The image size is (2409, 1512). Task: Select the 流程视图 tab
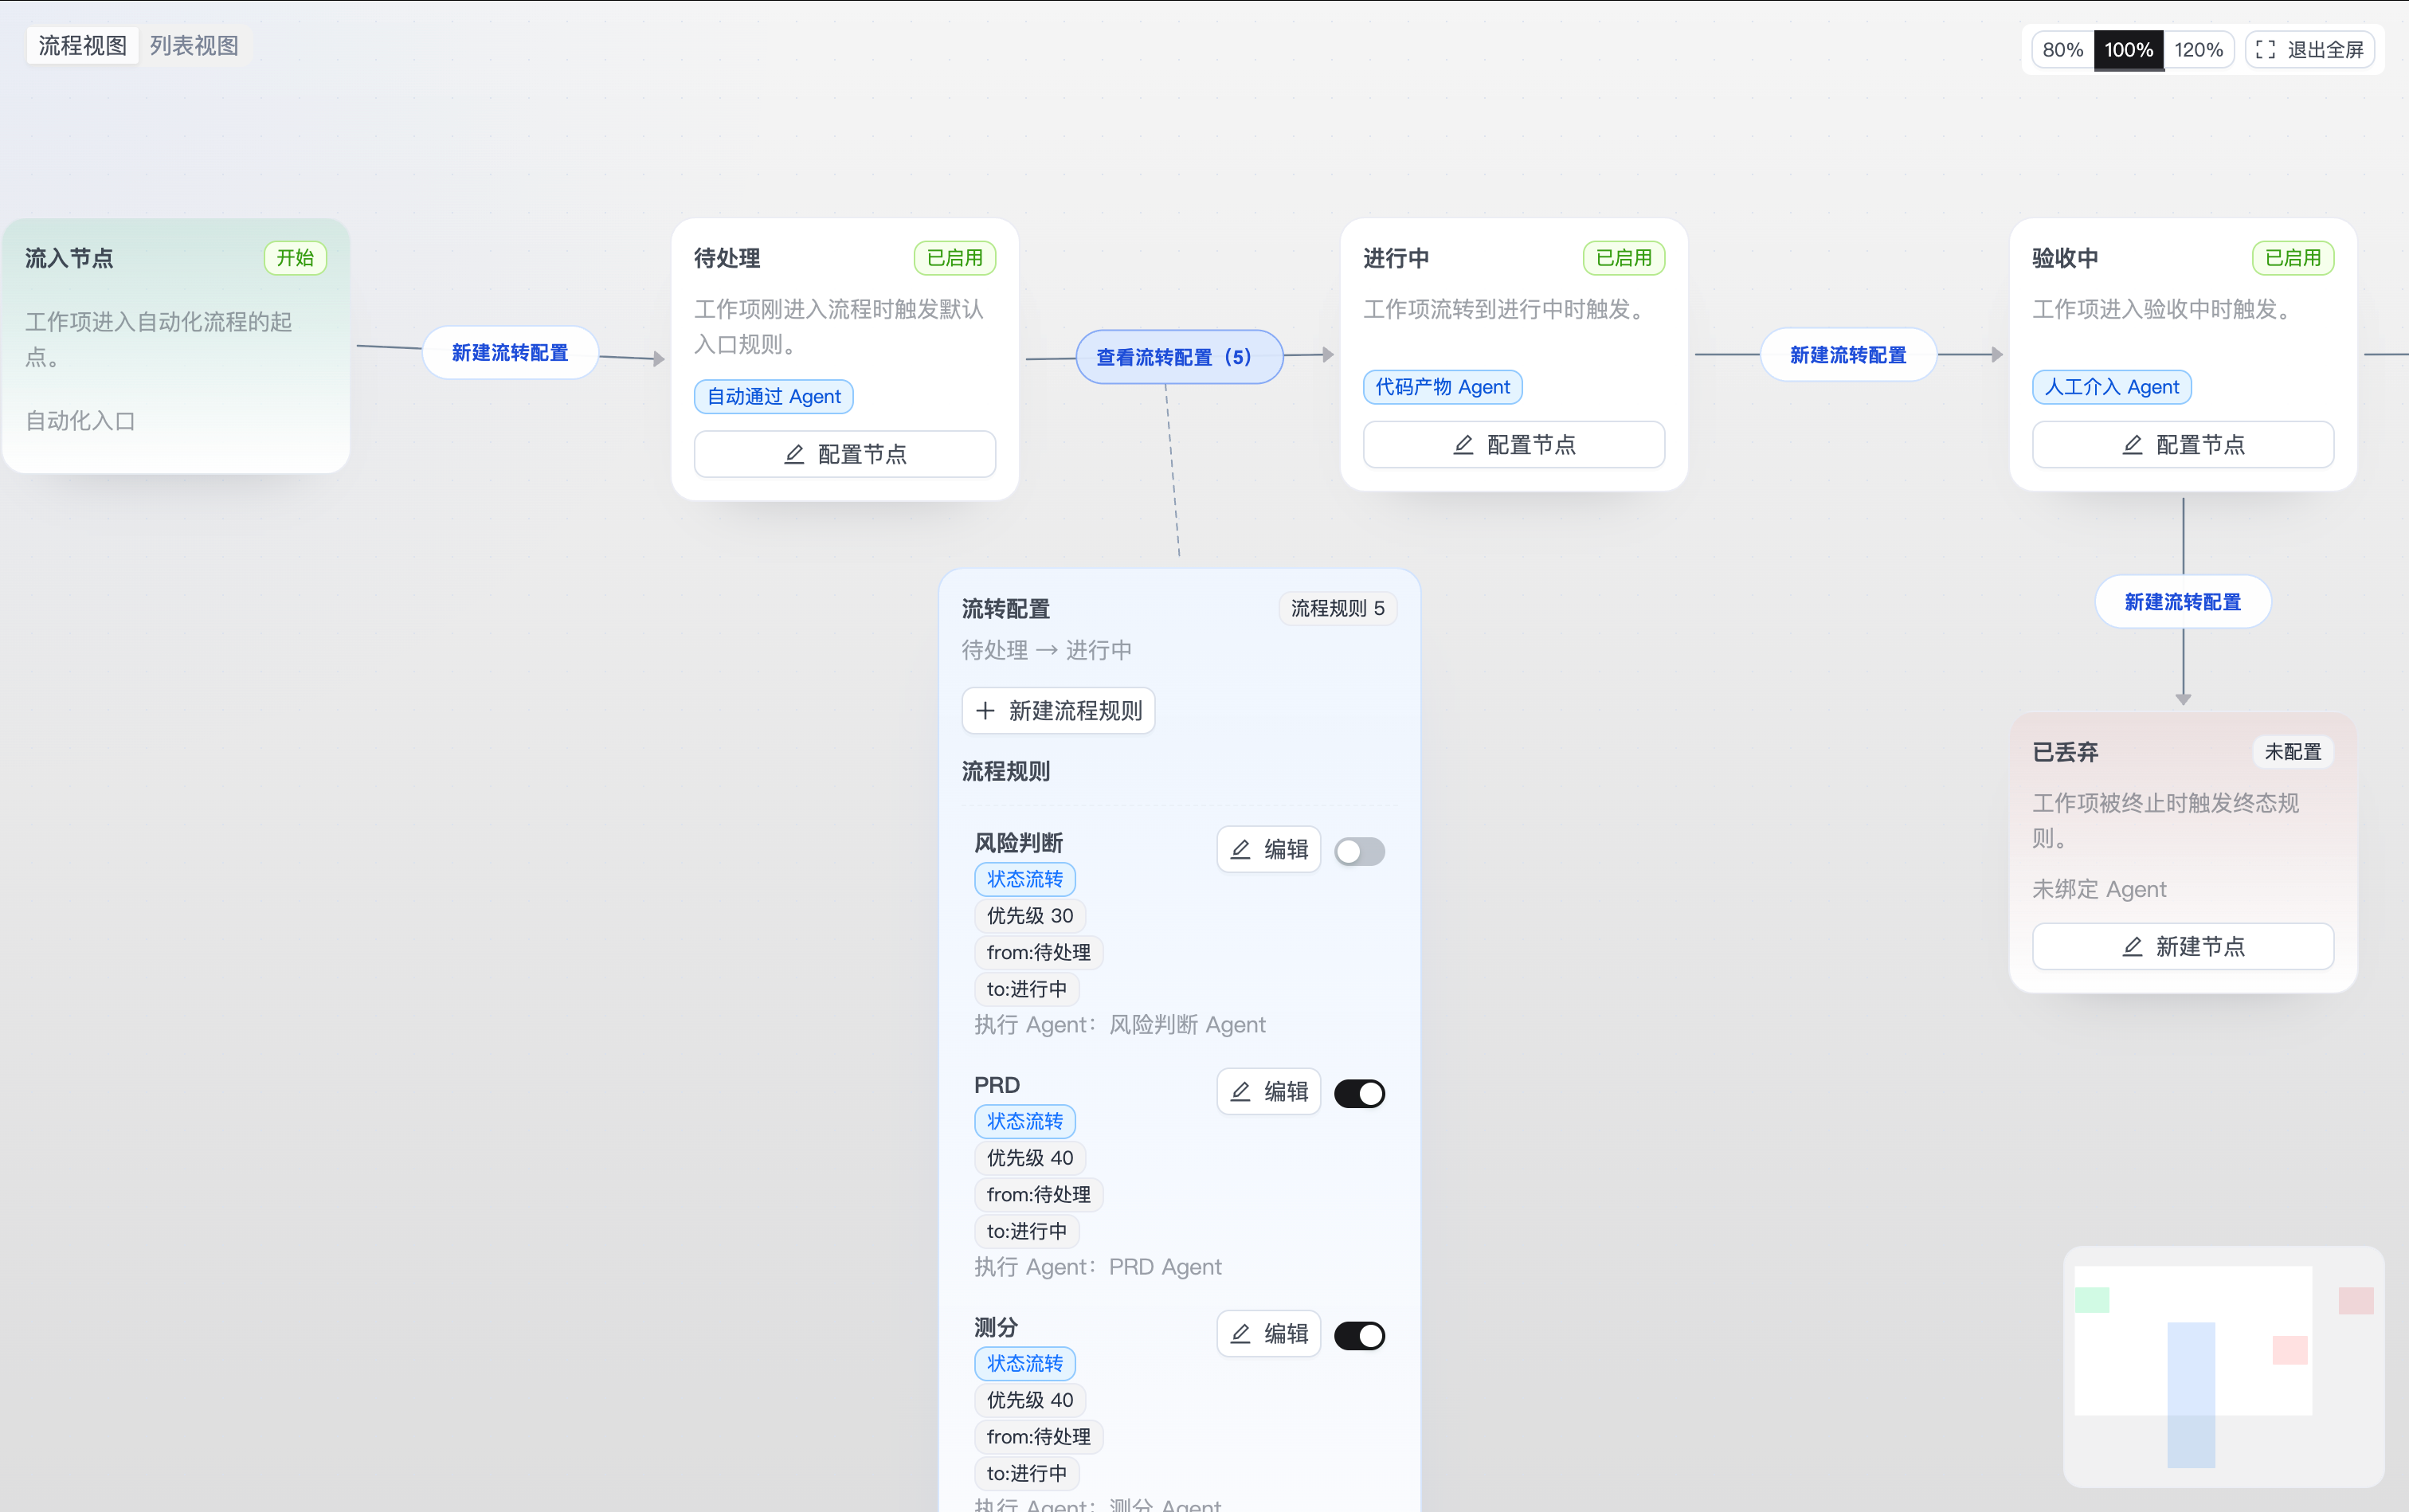(82, 46)
